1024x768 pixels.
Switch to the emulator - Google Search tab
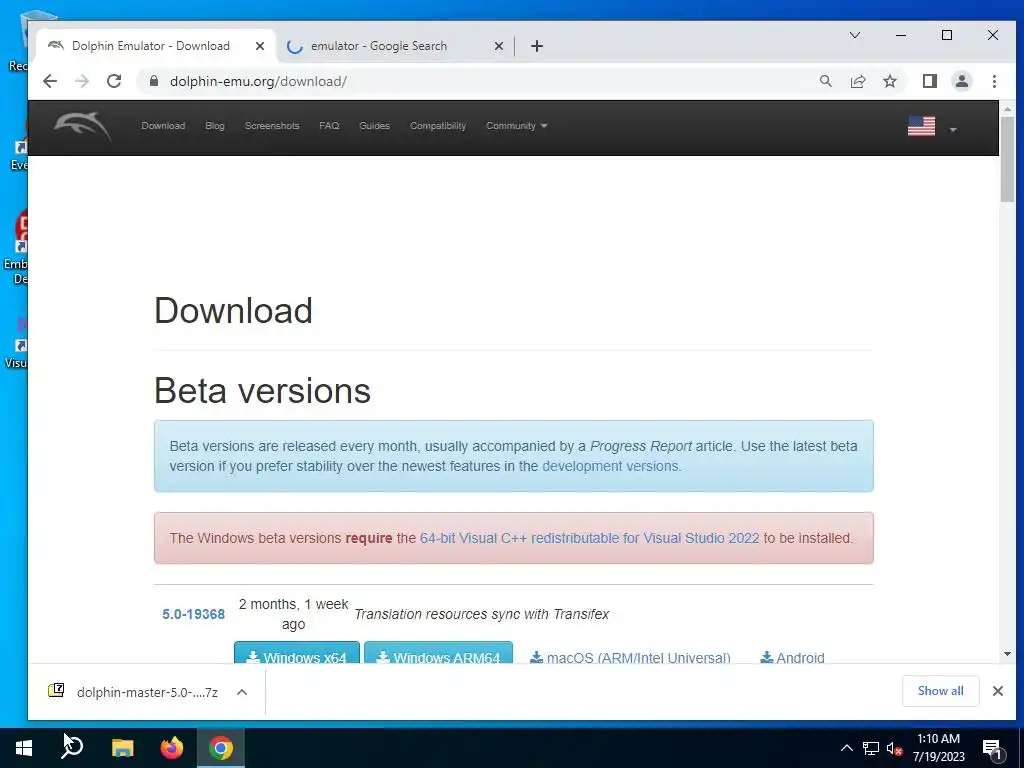395,46
